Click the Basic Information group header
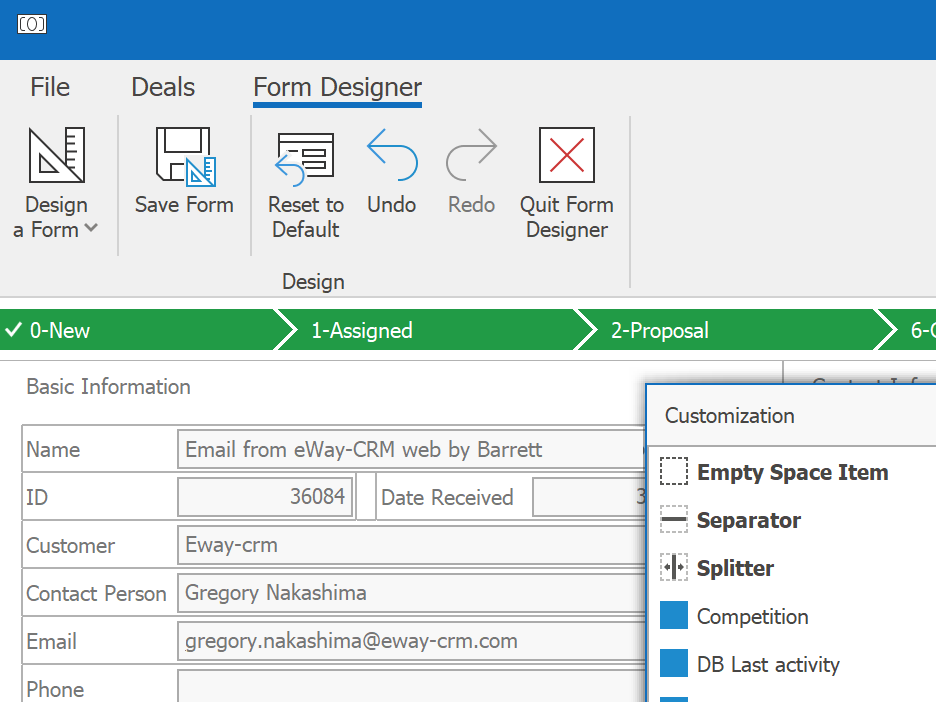Screen dimensions: 936x702 click(x=109, y=387)
